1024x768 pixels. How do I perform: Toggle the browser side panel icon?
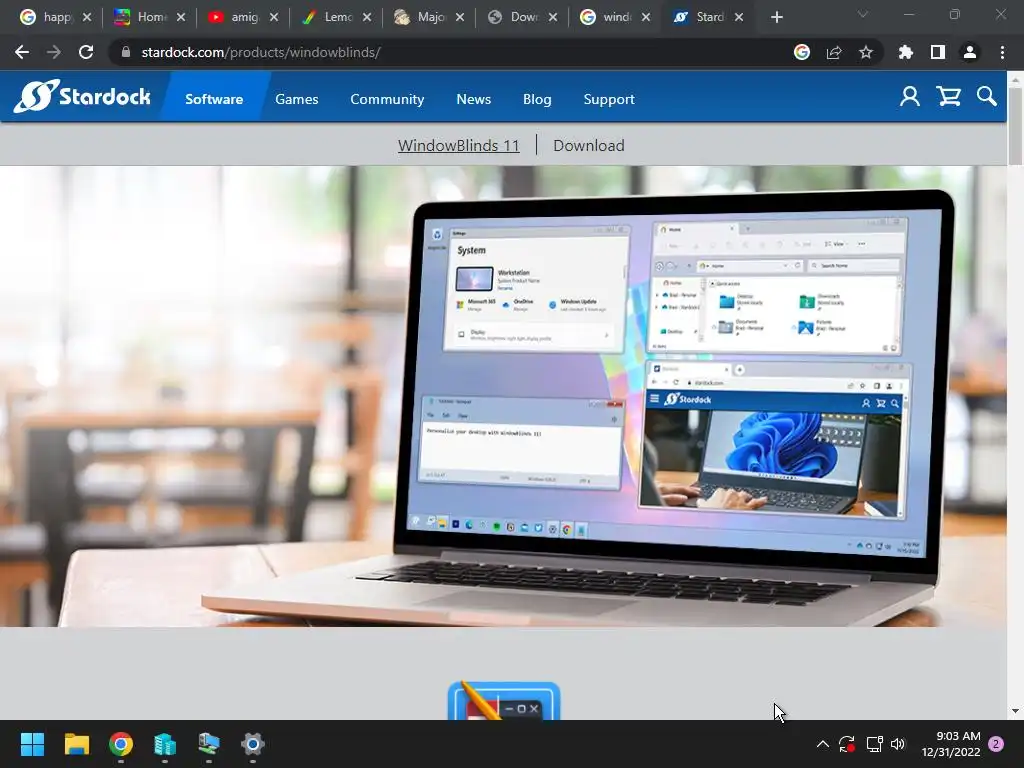point(938,52)
